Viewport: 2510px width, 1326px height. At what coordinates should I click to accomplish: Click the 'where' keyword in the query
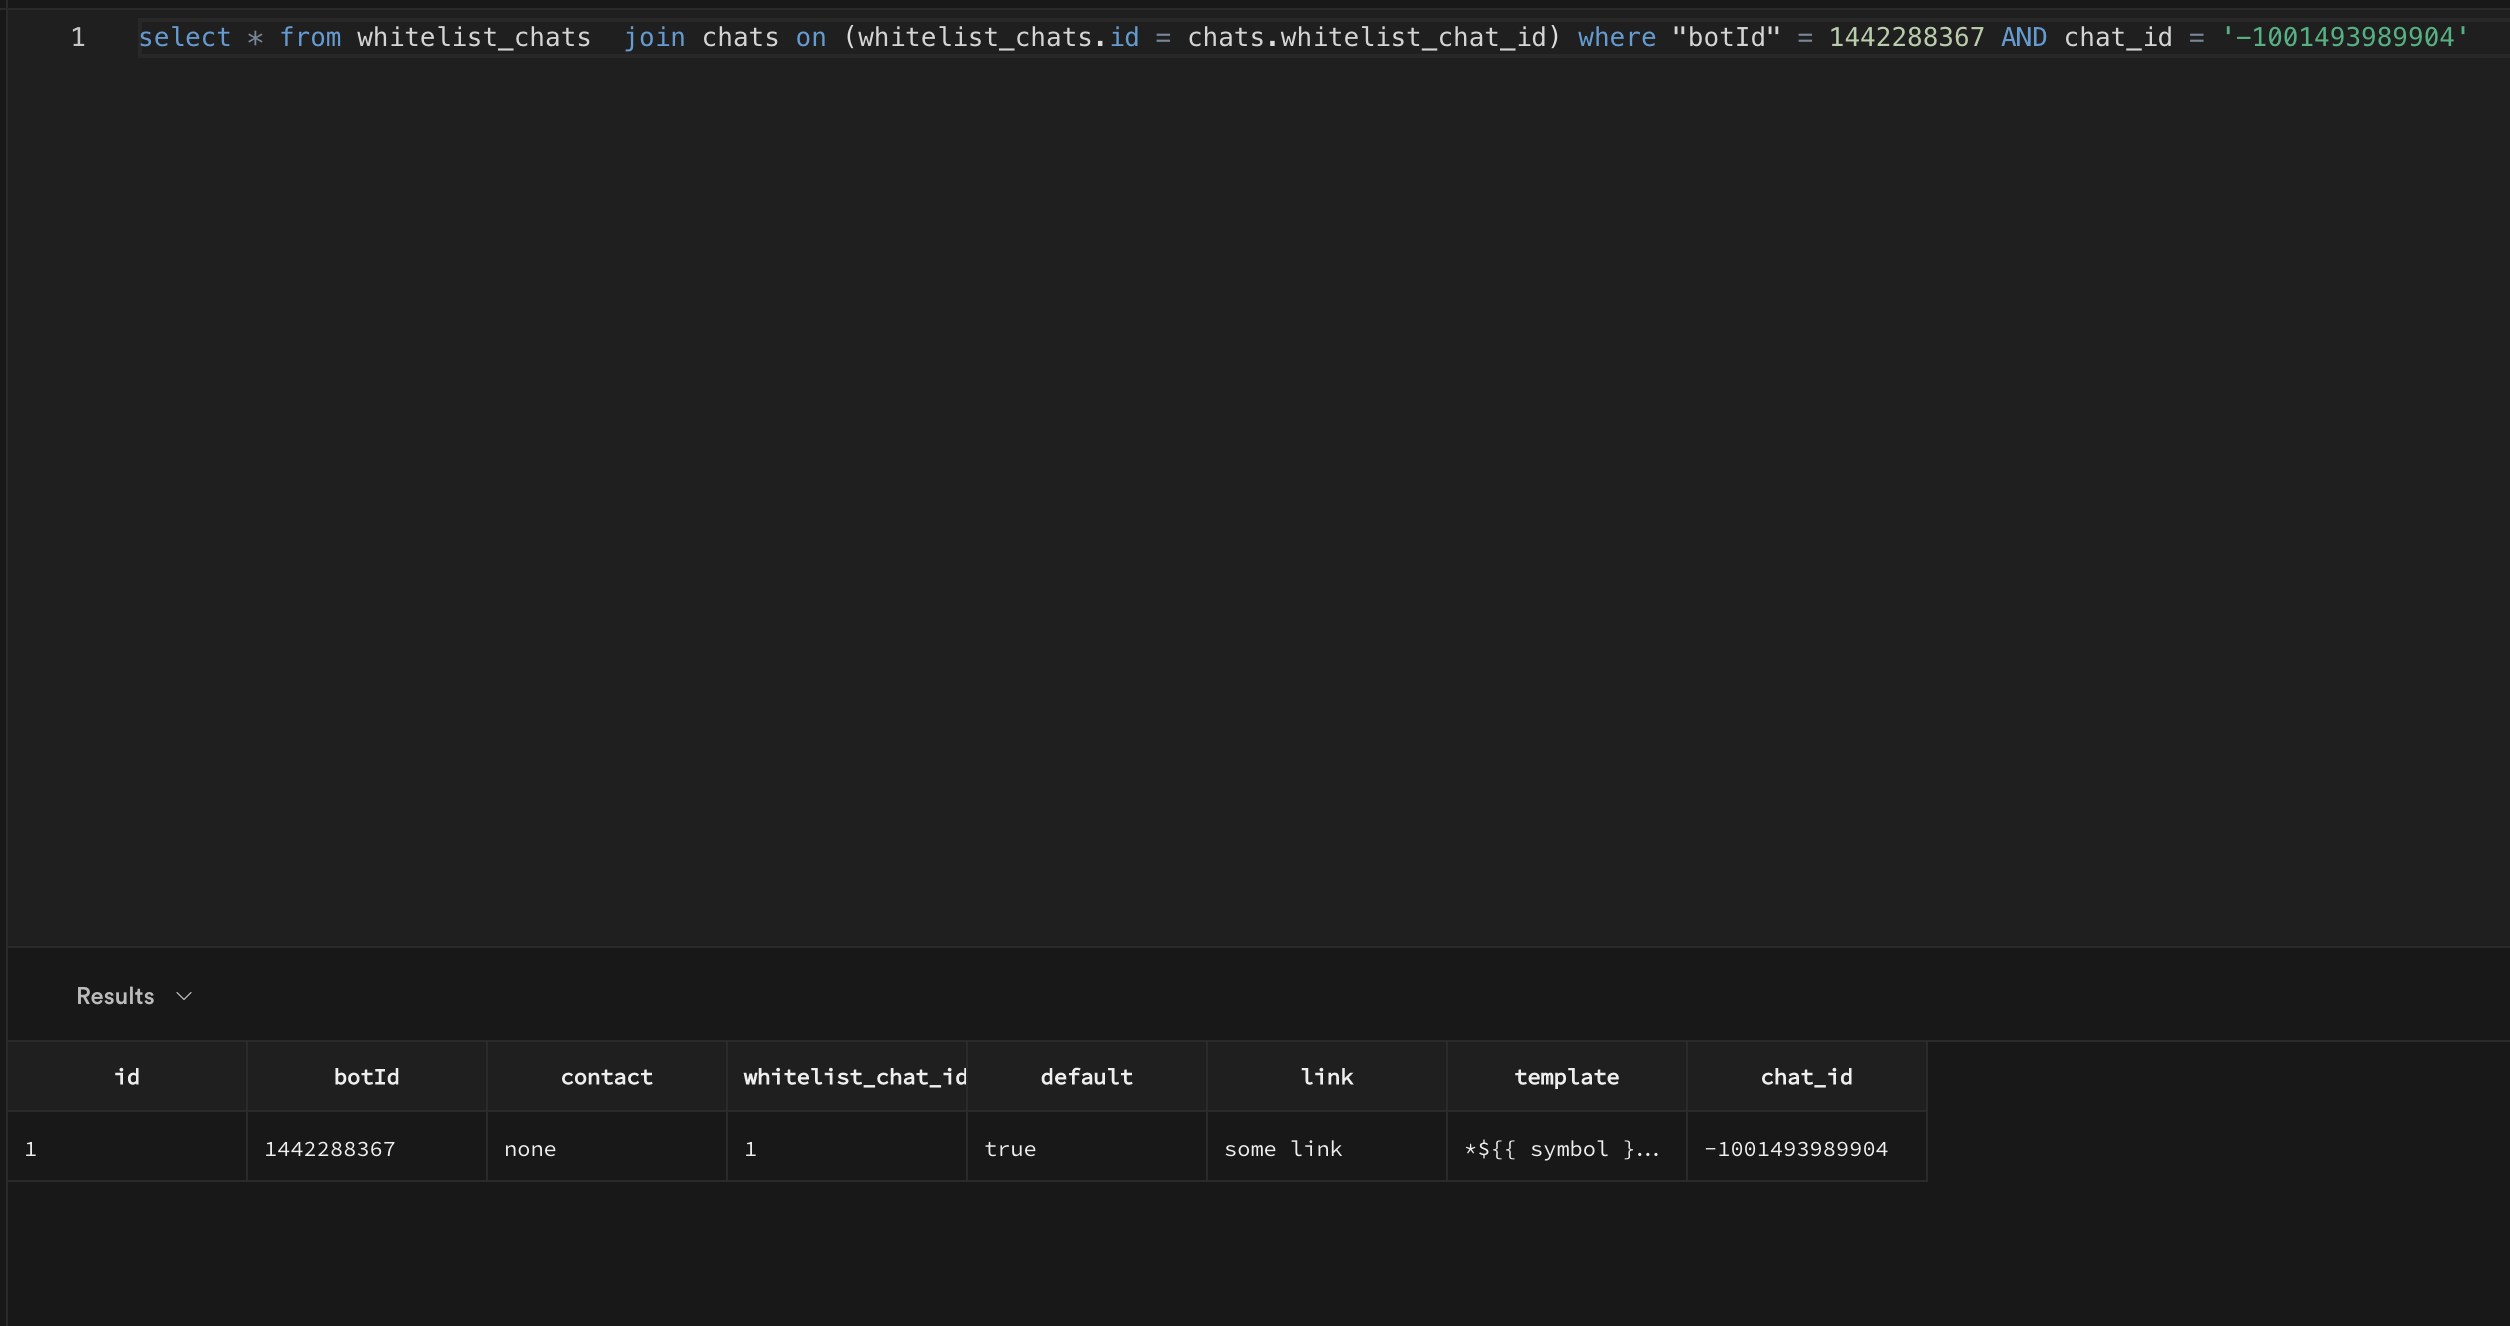point(1617,38)
